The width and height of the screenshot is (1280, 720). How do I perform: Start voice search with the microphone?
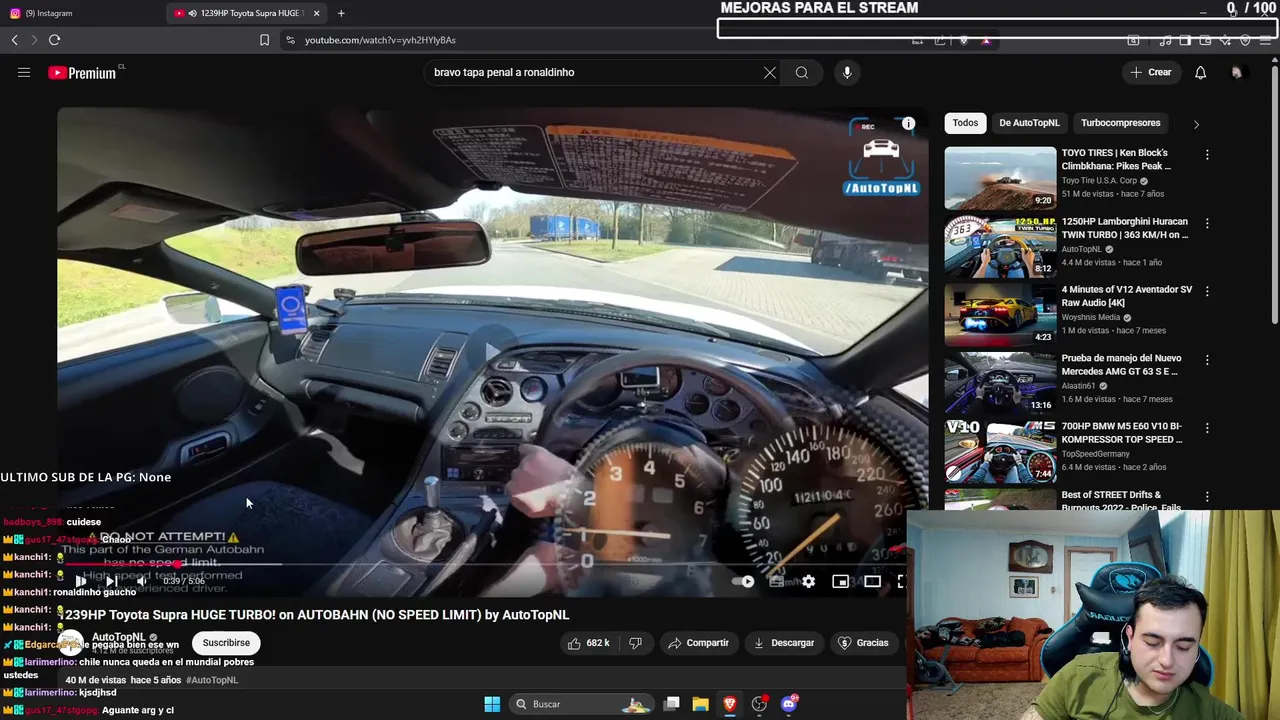tap(847, 72)
